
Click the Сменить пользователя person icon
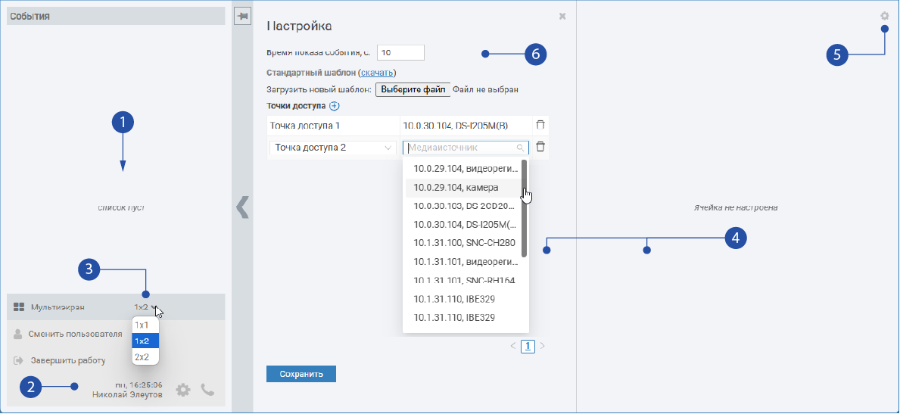tap(18, 334)
